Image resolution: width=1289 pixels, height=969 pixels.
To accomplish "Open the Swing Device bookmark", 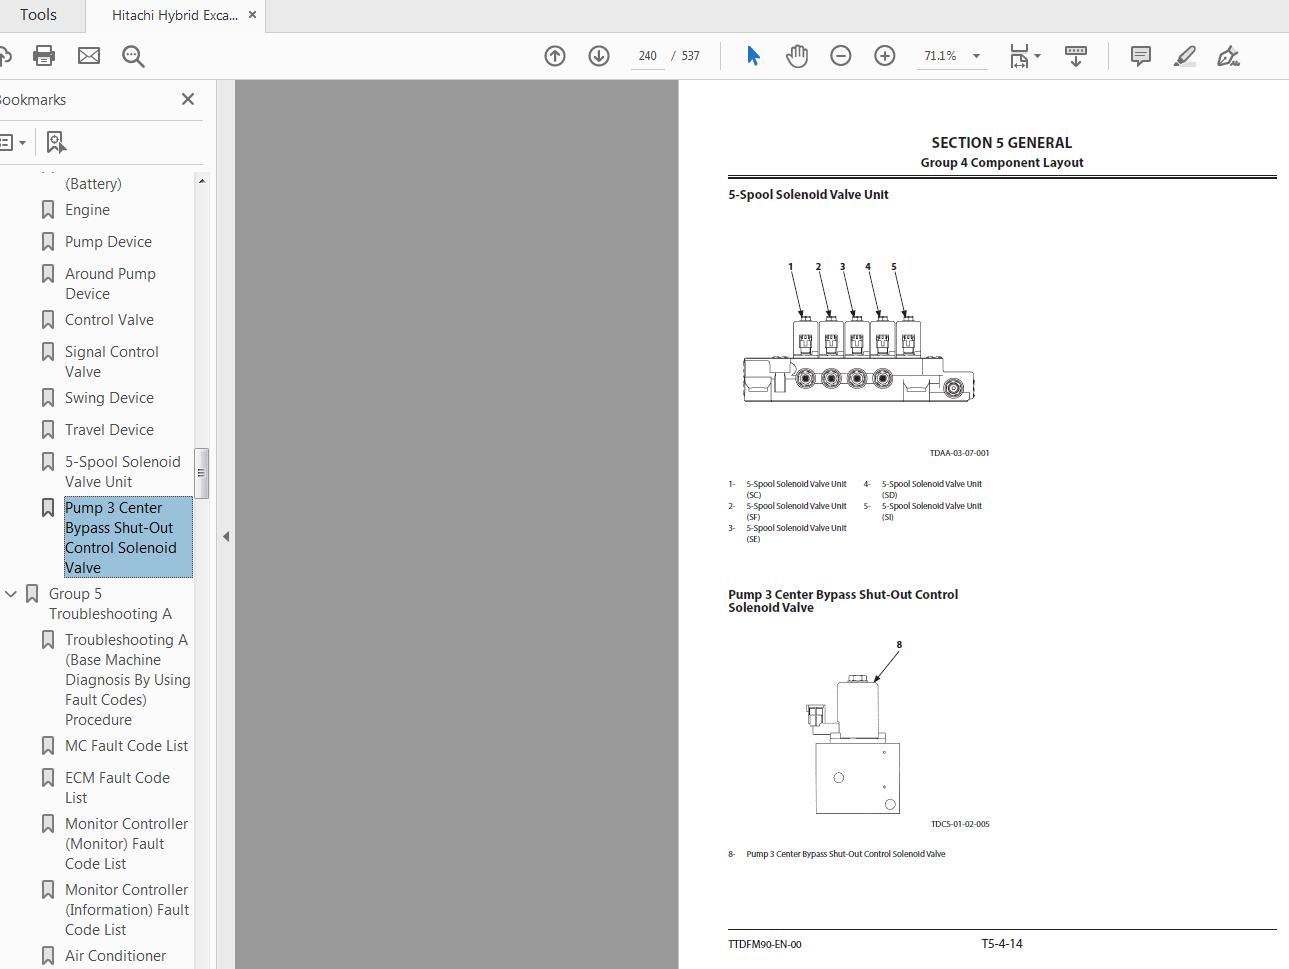I will 109,398.
